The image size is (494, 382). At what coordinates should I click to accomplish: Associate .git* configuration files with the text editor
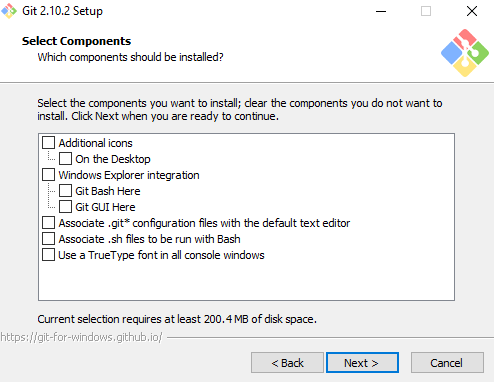[48, 223]
